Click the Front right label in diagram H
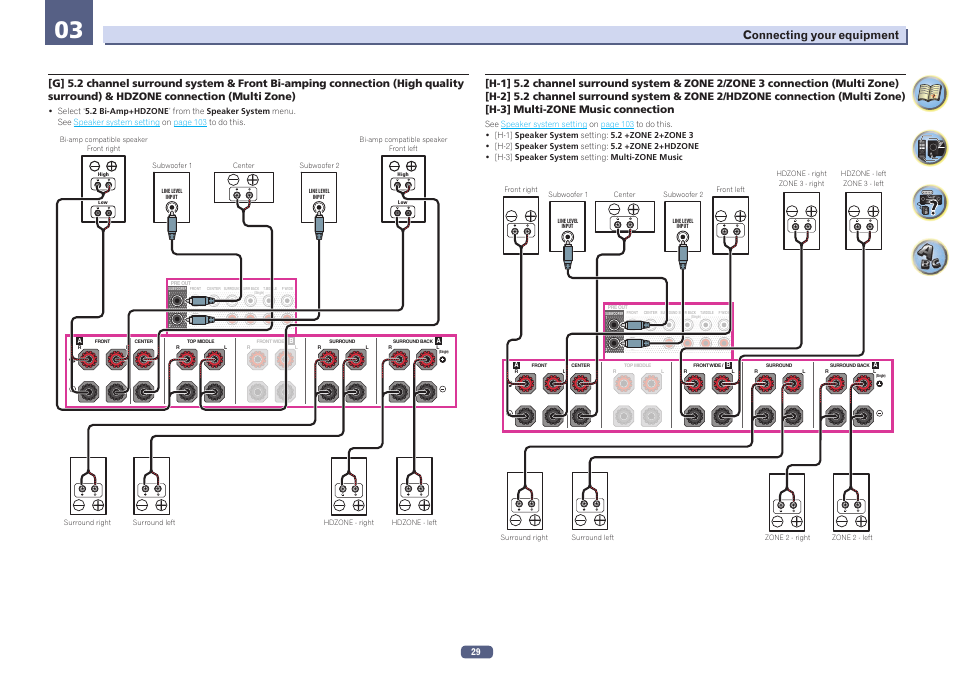The width and height of the screenshot is (954, 675). (x=521, y=190)
